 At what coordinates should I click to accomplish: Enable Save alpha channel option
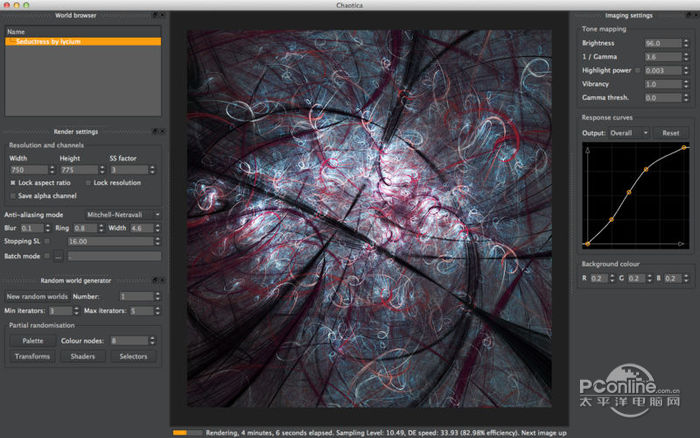[x=13, y=196]
